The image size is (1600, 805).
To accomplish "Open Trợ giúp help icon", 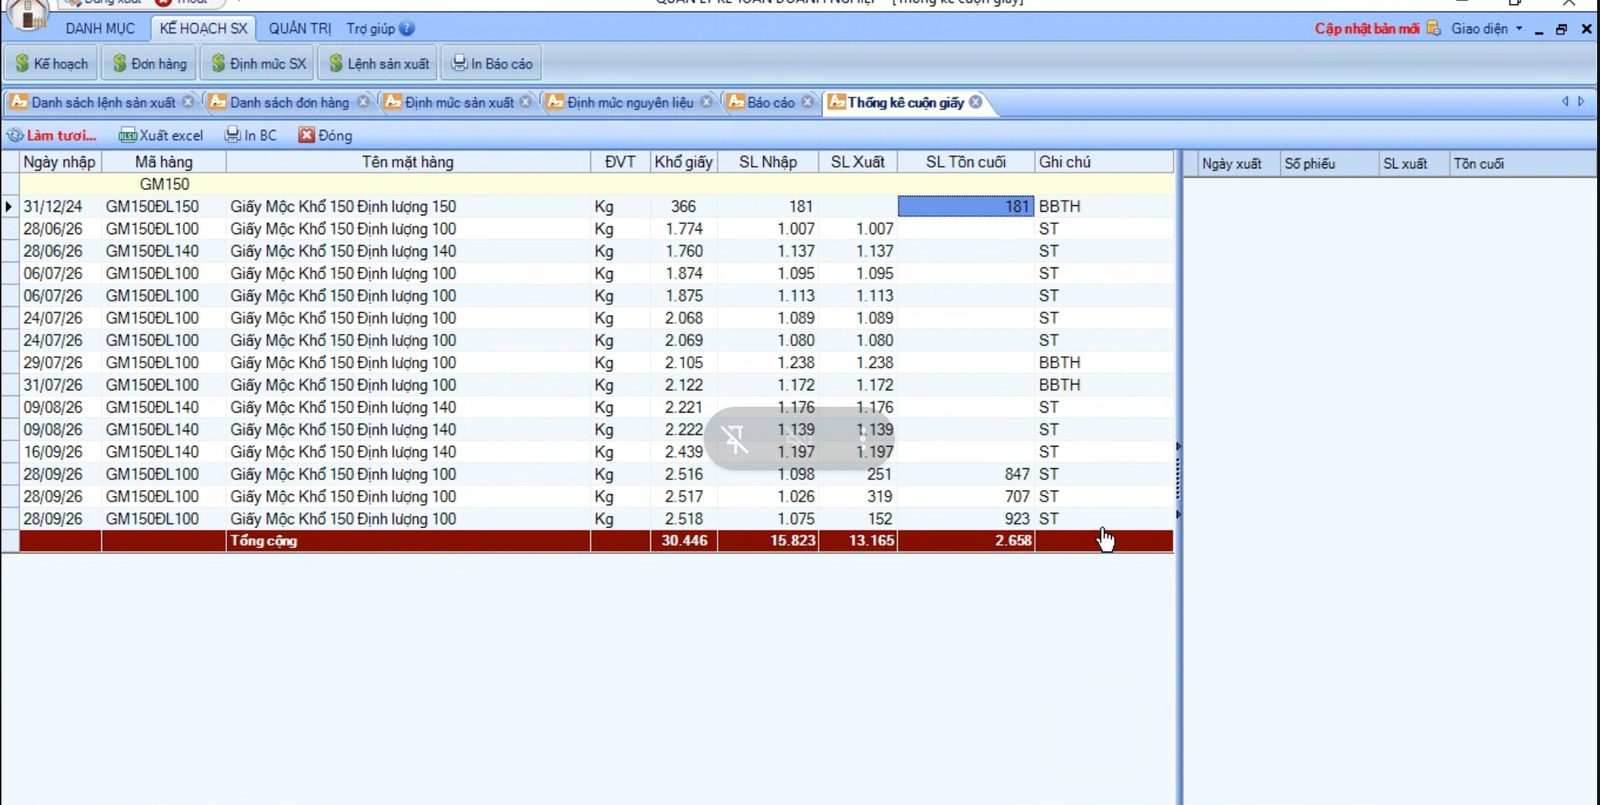I will click(407, 29).
